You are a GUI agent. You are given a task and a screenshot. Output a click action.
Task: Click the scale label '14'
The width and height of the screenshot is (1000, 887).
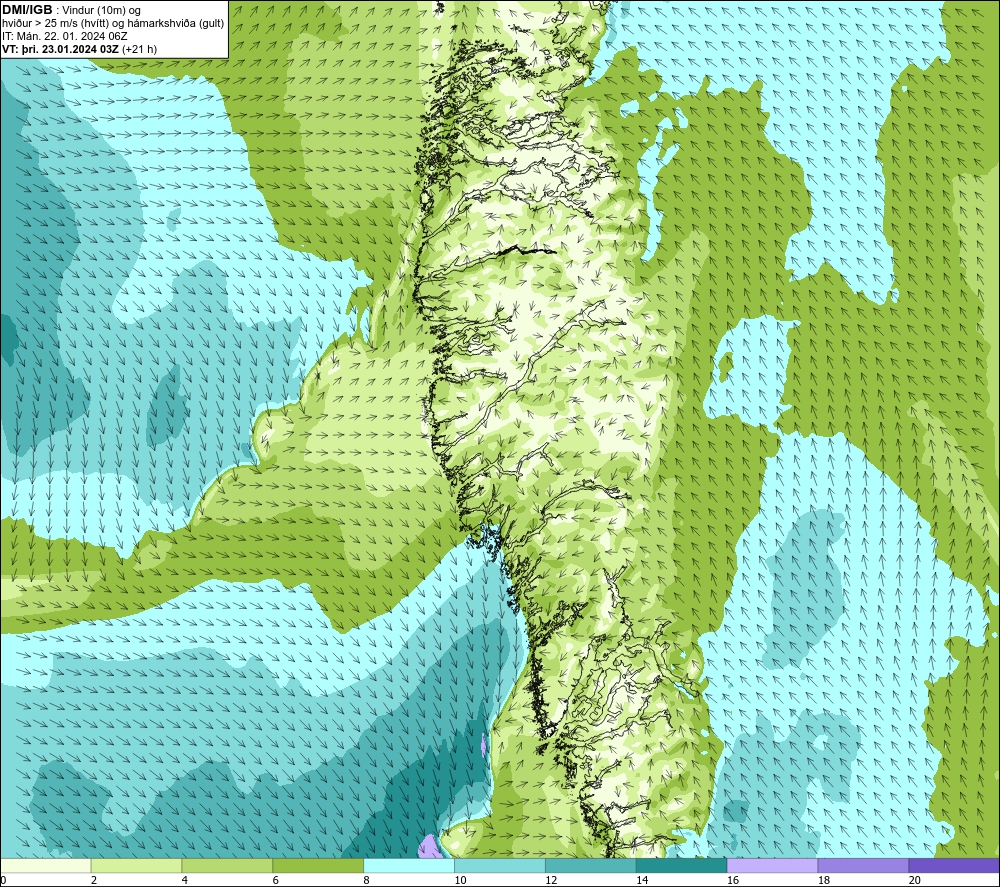click(642, 881)
